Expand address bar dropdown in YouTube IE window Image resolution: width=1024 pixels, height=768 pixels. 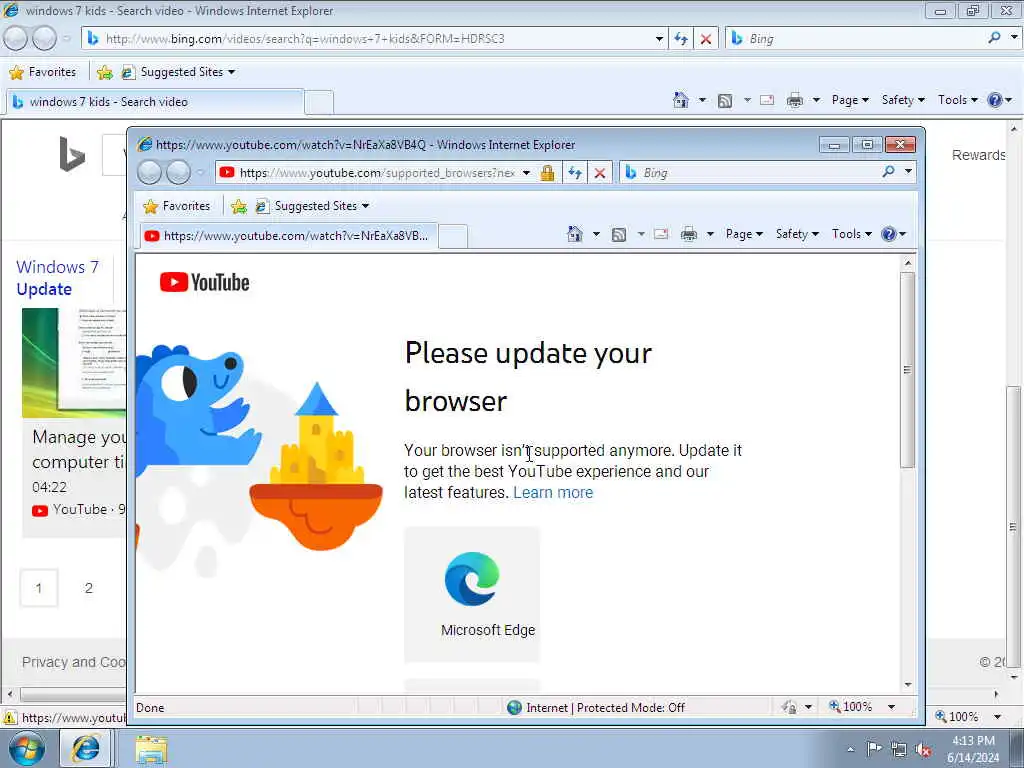pyautogui.click(x=526, y=172)
